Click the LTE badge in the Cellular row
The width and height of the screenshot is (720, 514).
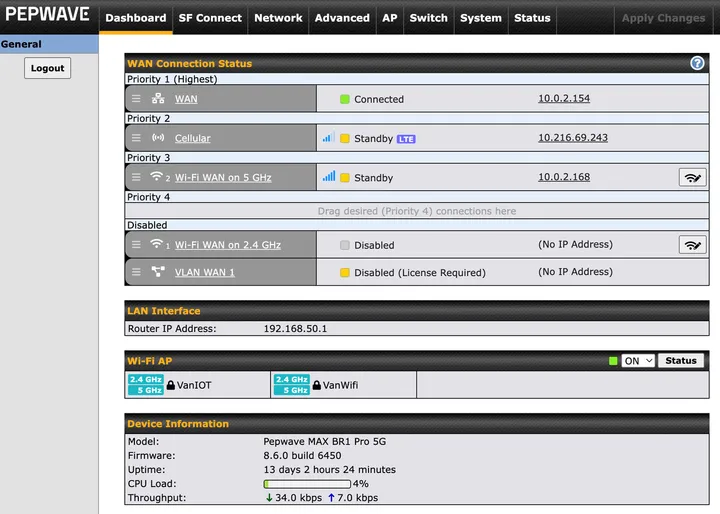(x=406, y=139)
